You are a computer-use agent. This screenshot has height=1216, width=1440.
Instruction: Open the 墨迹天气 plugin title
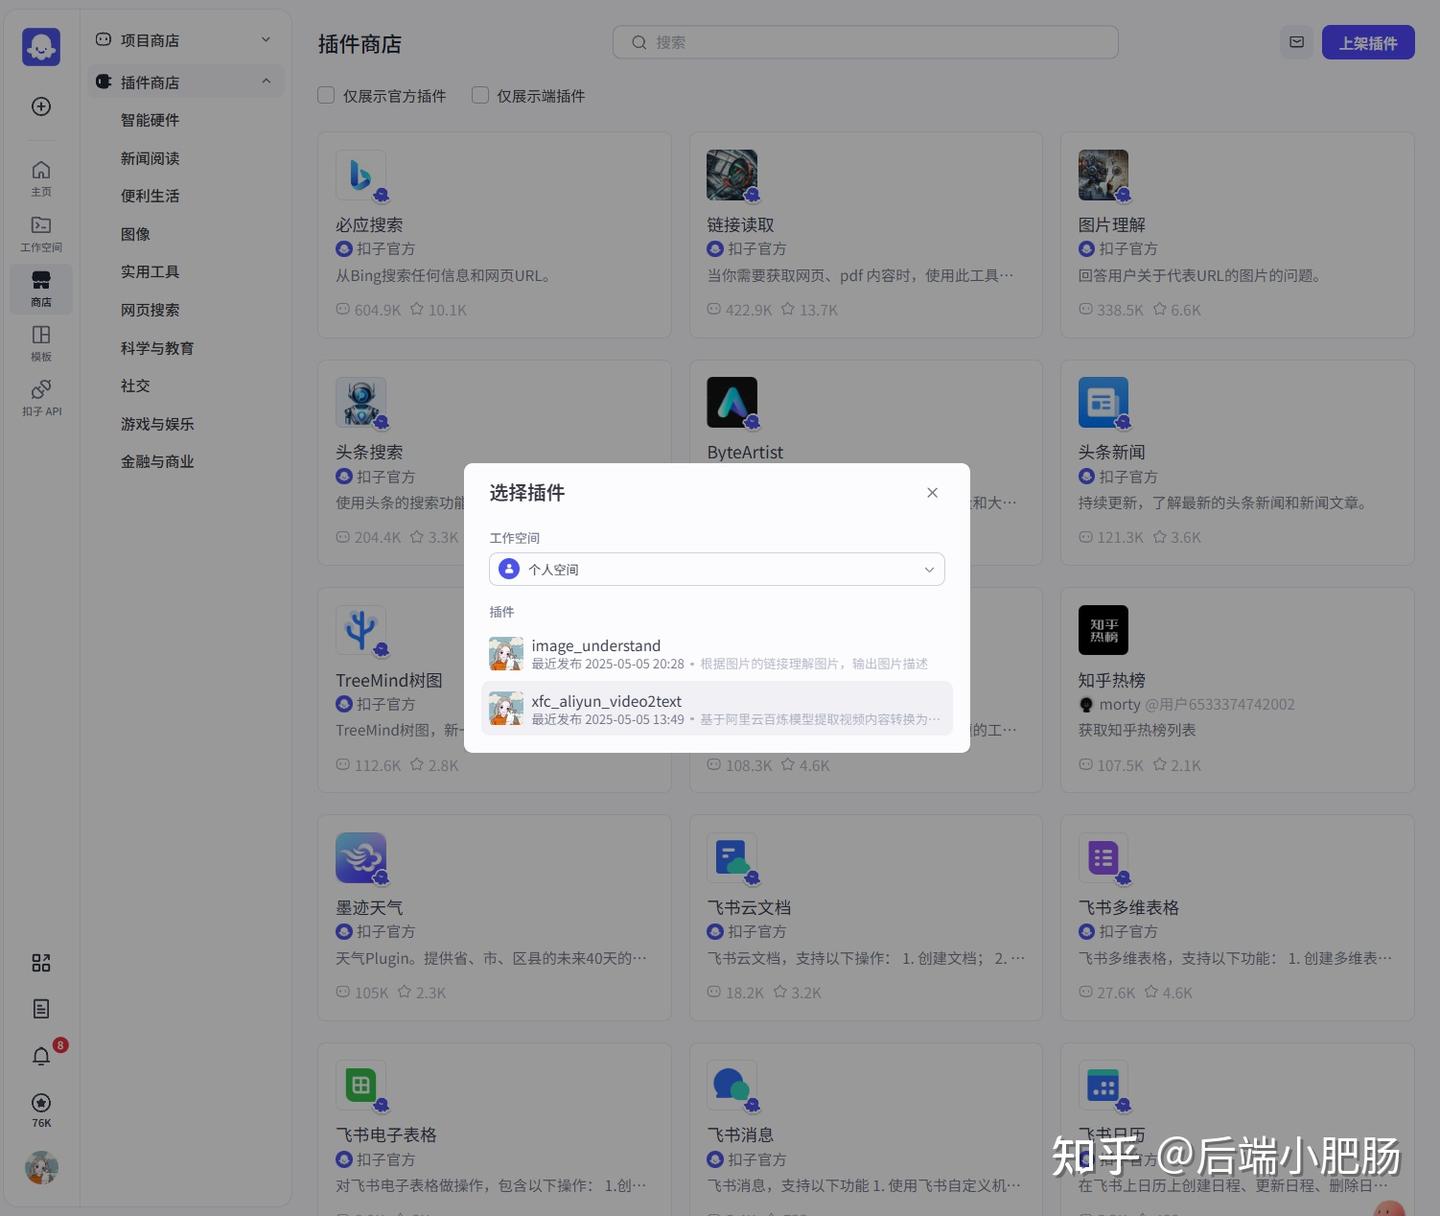tap(369, 907)
